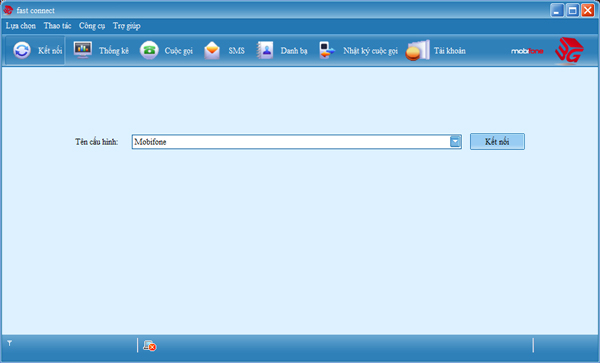
Task: Minimize the fast connect window
Action: [x=557, y=10]
